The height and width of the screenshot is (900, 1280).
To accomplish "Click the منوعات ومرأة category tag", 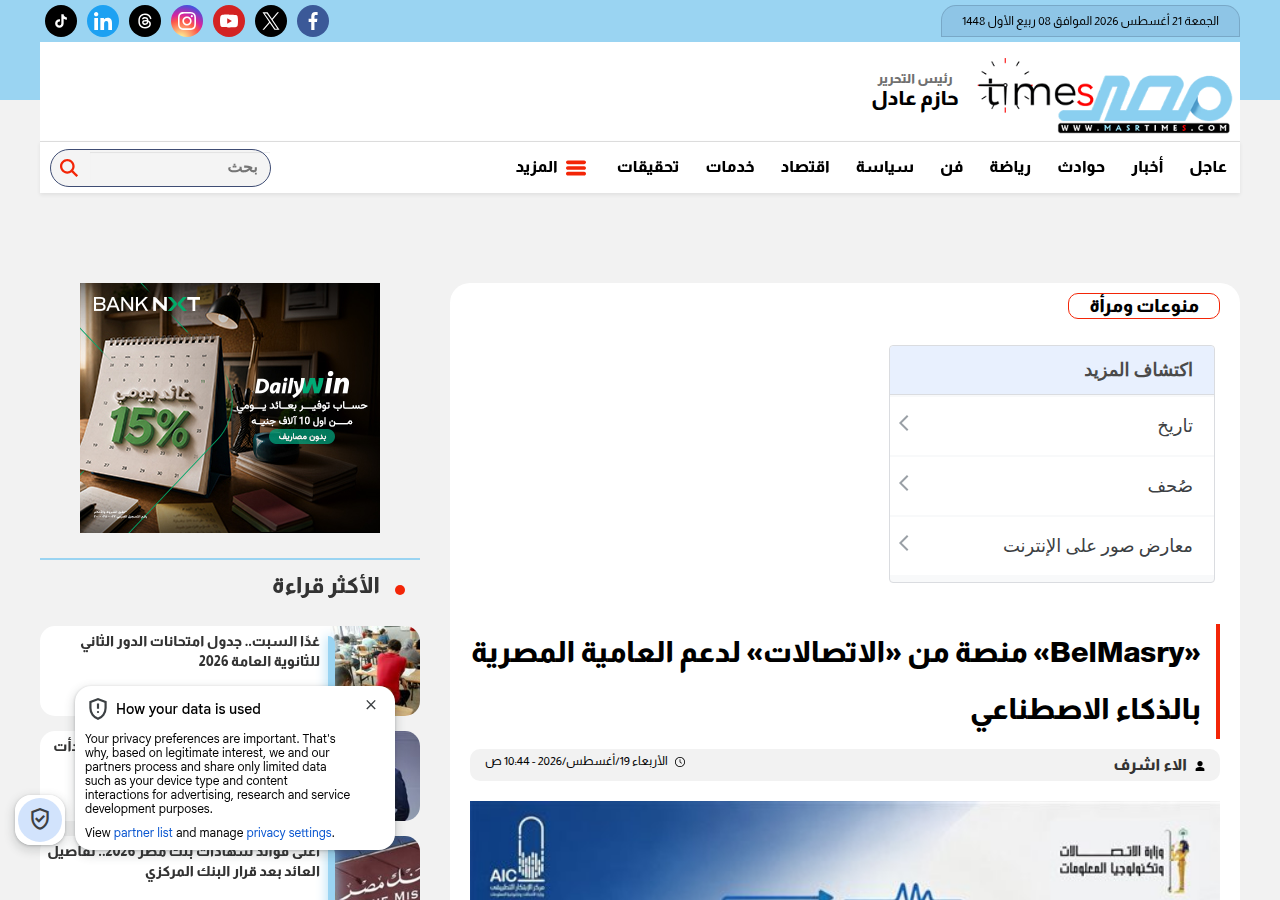I will [1144, 306].
